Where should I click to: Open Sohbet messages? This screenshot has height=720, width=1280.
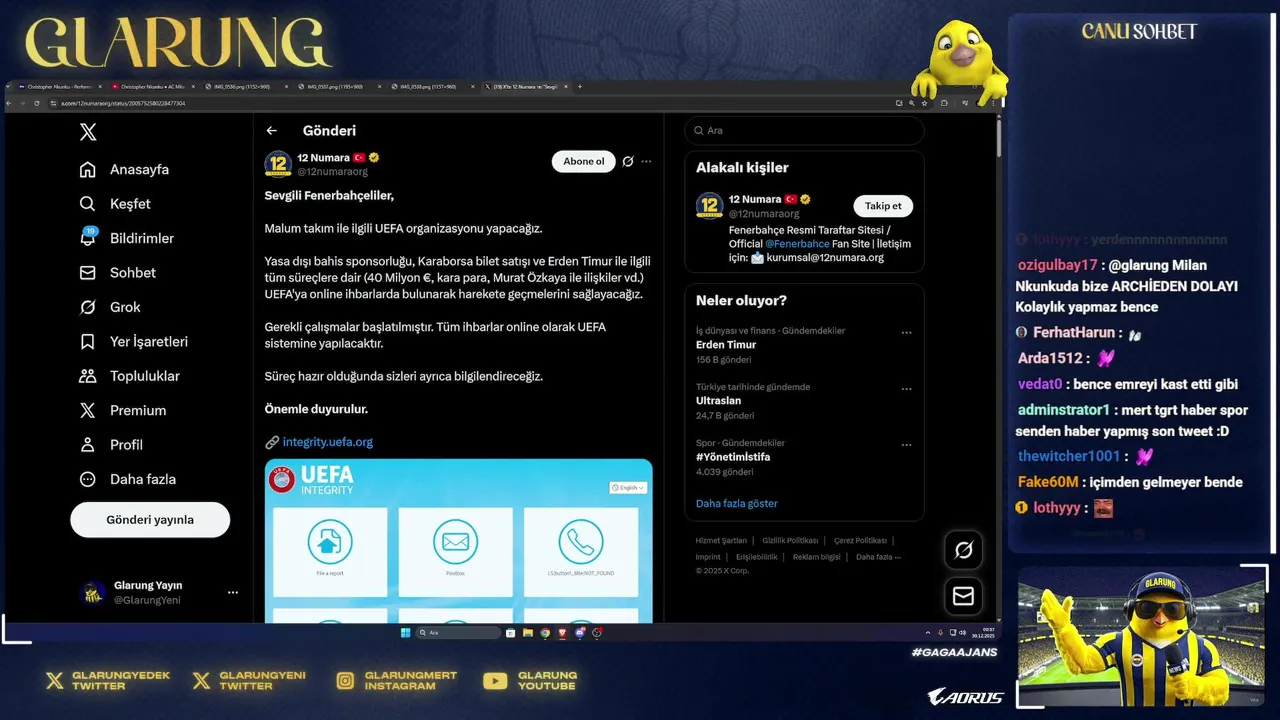(x=118, y=273)
